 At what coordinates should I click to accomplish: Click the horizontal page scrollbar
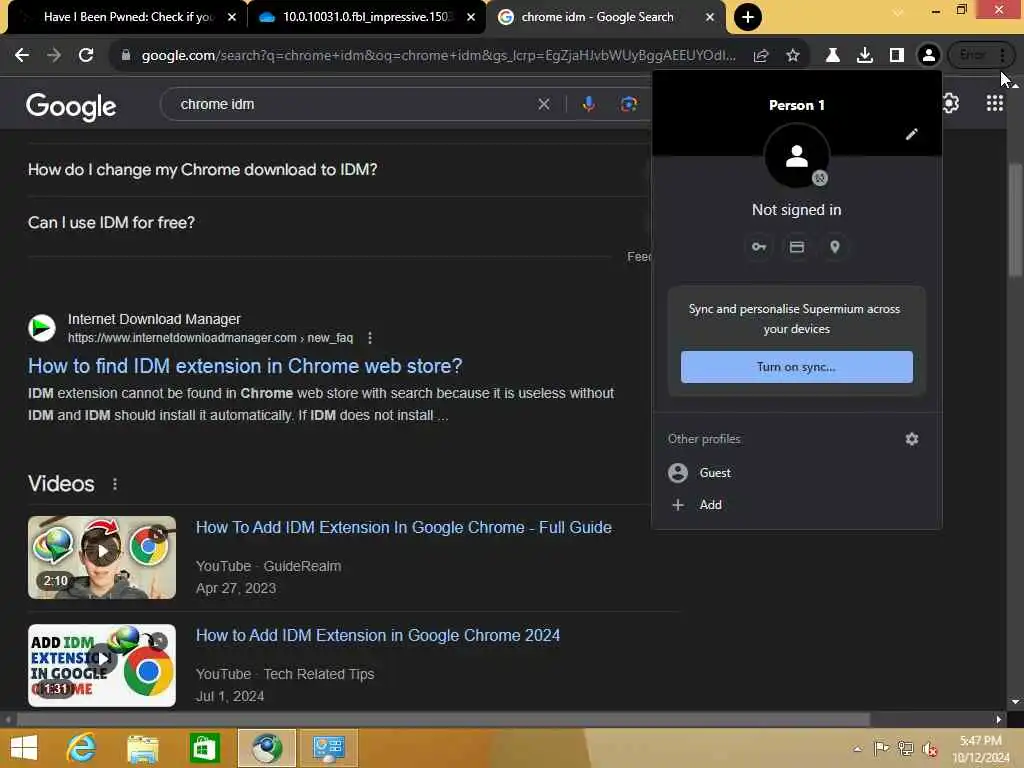coord(443,720)
